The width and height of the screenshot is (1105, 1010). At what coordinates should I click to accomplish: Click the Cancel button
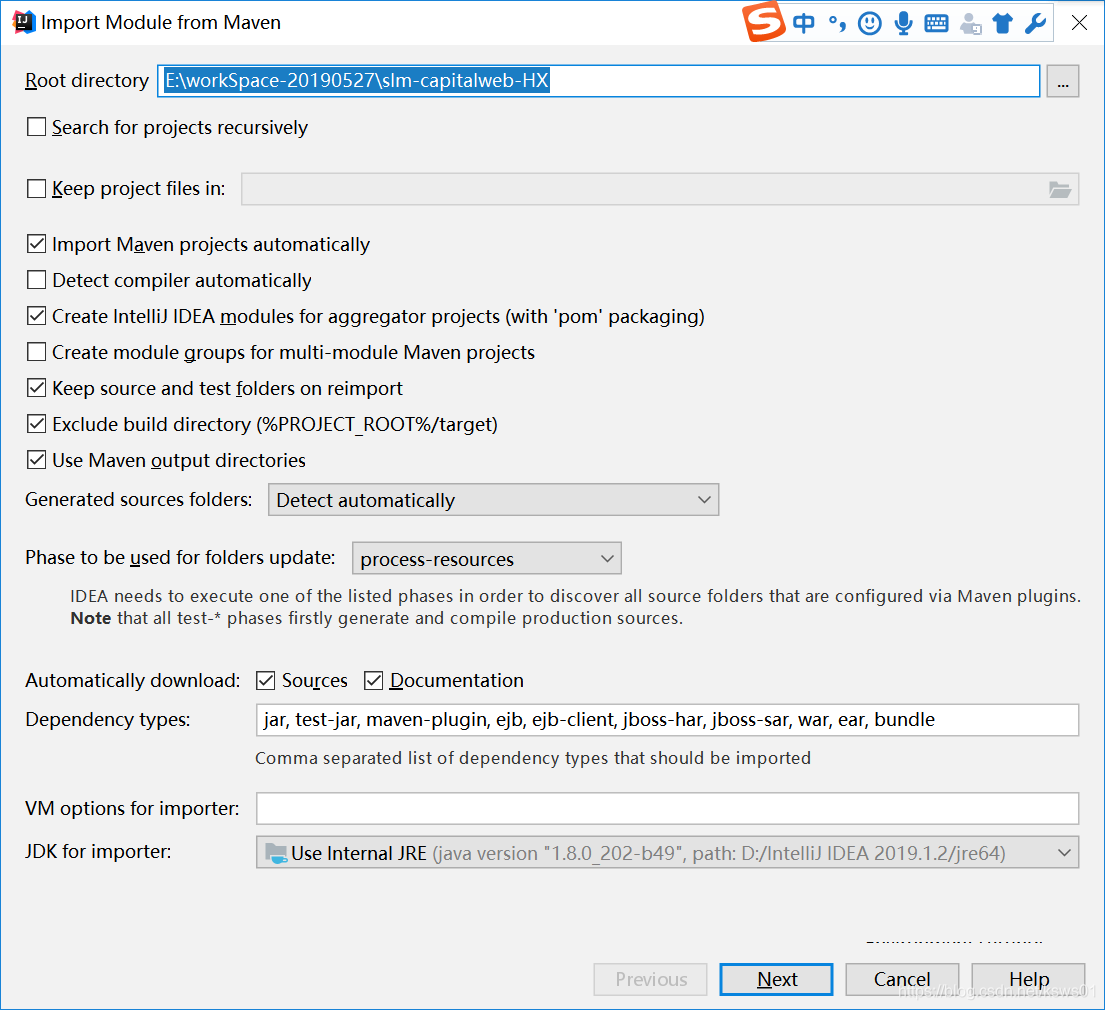[902, 980]
